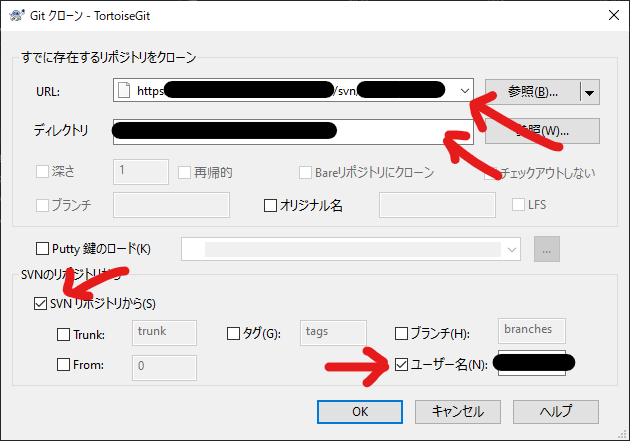Click the キャンセル button

[458, 412]
